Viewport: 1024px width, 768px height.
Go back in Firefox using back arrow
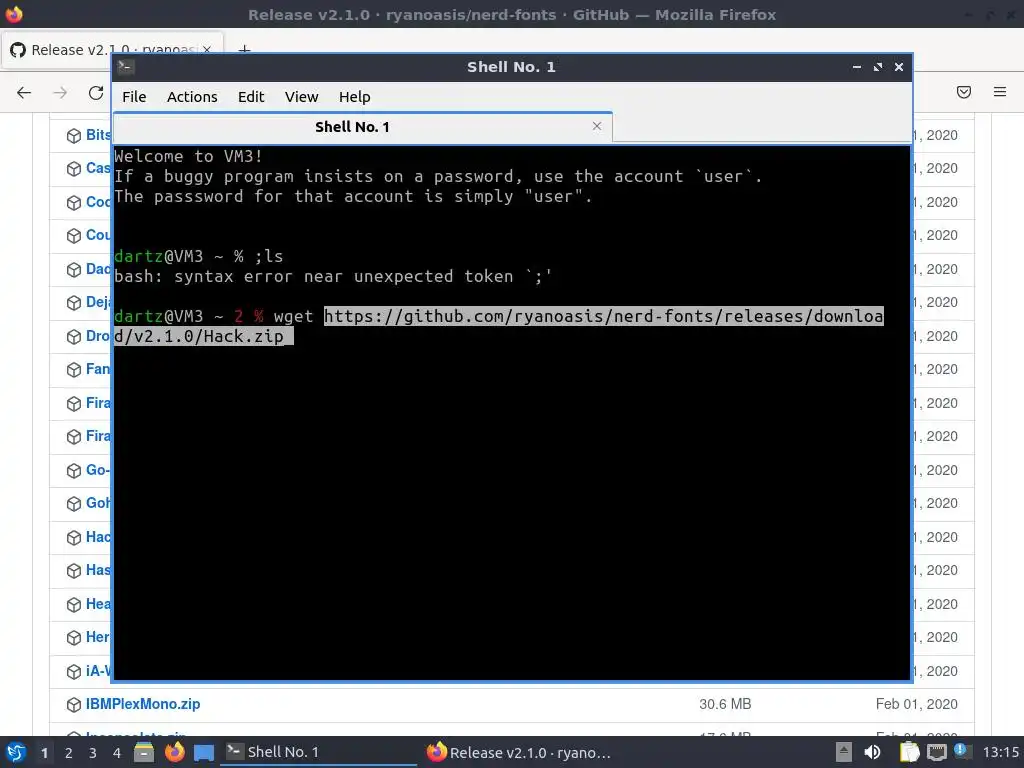pos(24,93)
